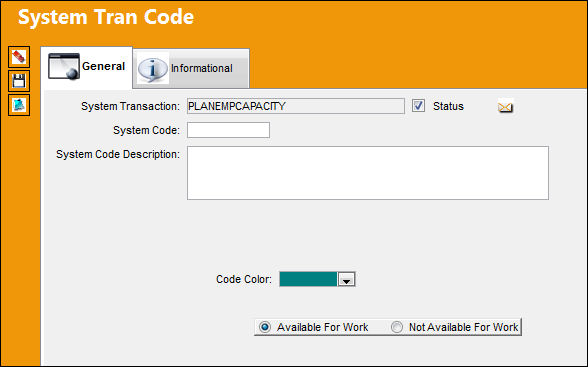Click the floppy disk save icon

(19, 81)
